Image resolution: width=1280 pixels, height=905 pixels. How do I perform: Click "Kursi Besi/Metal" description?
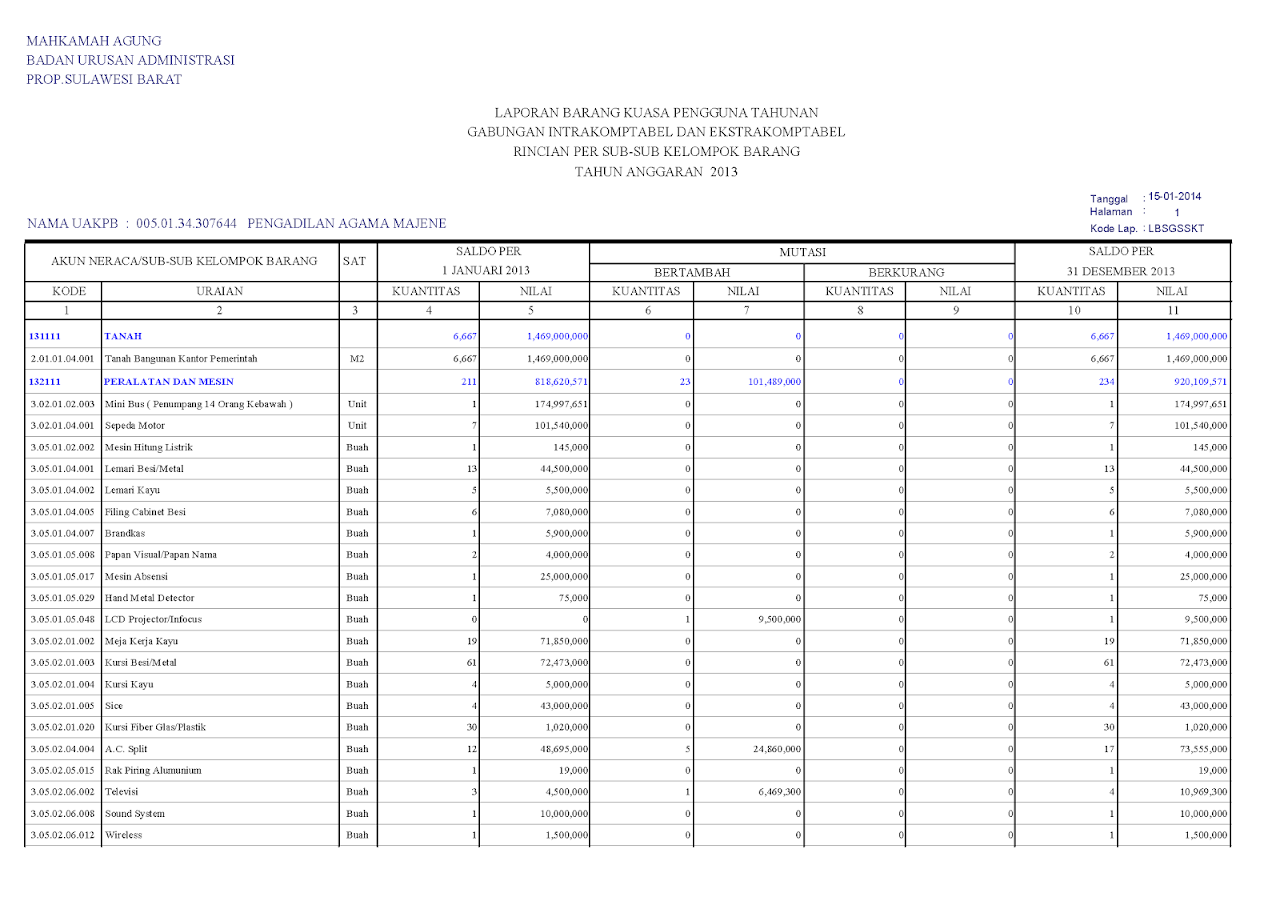pos(142,663)
